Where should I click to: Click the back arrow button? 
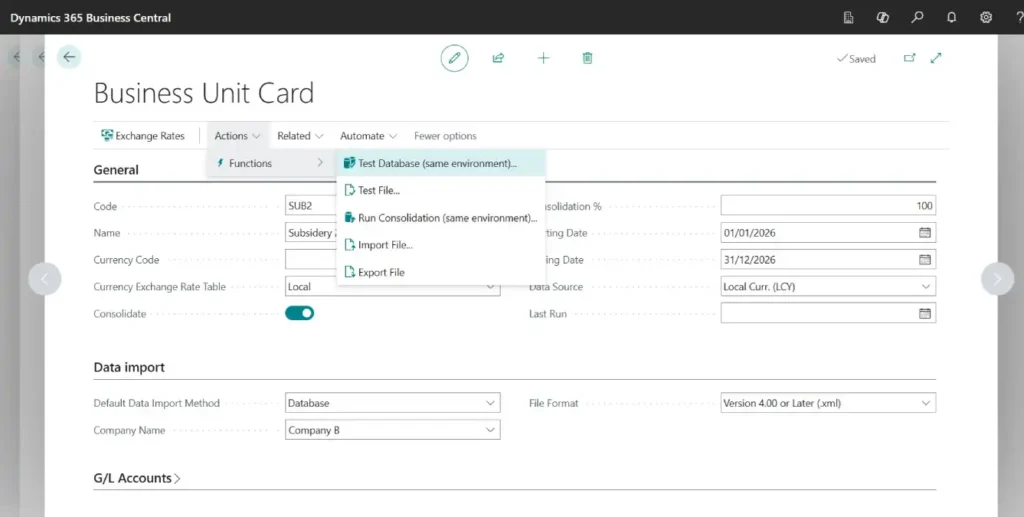click(69, 57)
